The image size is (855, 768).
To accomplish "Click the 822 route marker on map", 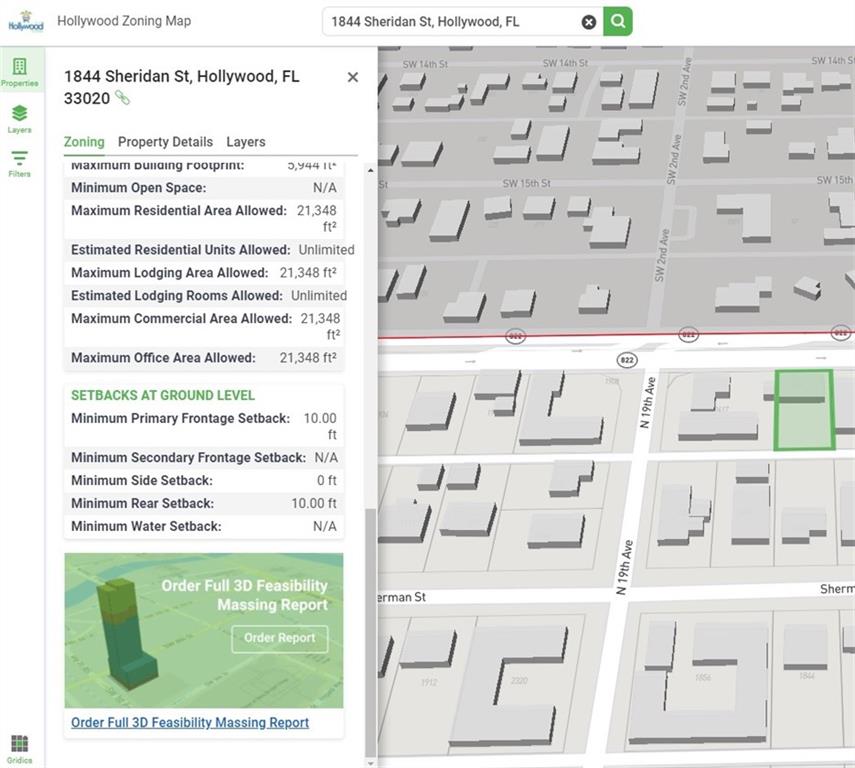I will pyautogui.click(x=627, y=359).
